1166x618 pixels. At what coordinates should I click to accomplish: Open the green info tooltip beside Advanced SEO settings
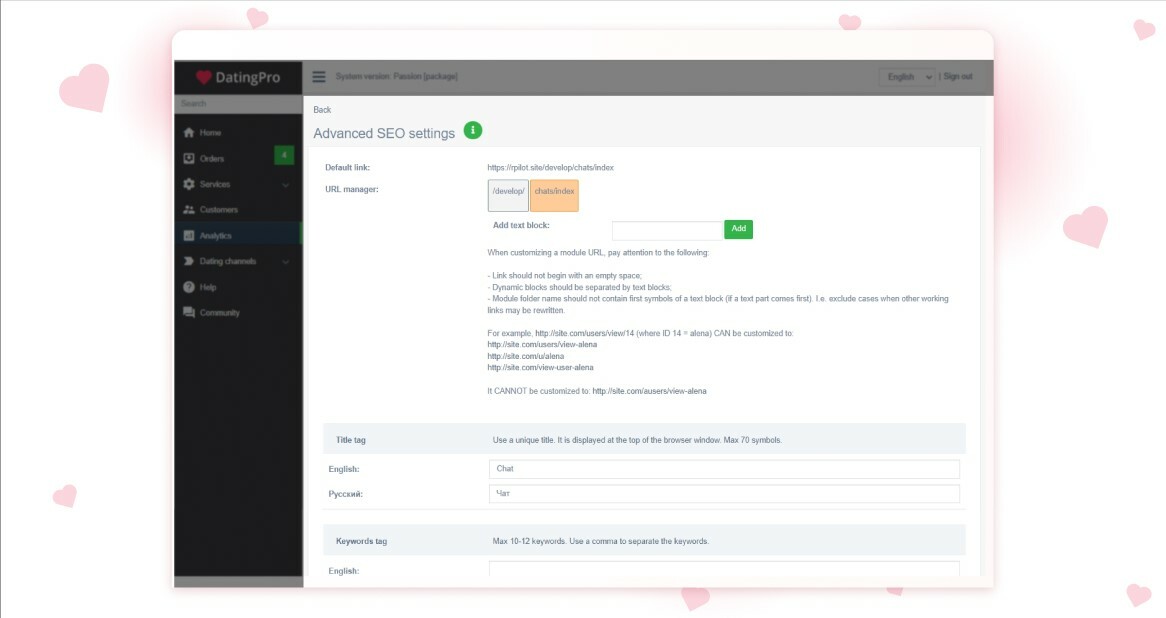pyautogui.click(x=472, y=130)
